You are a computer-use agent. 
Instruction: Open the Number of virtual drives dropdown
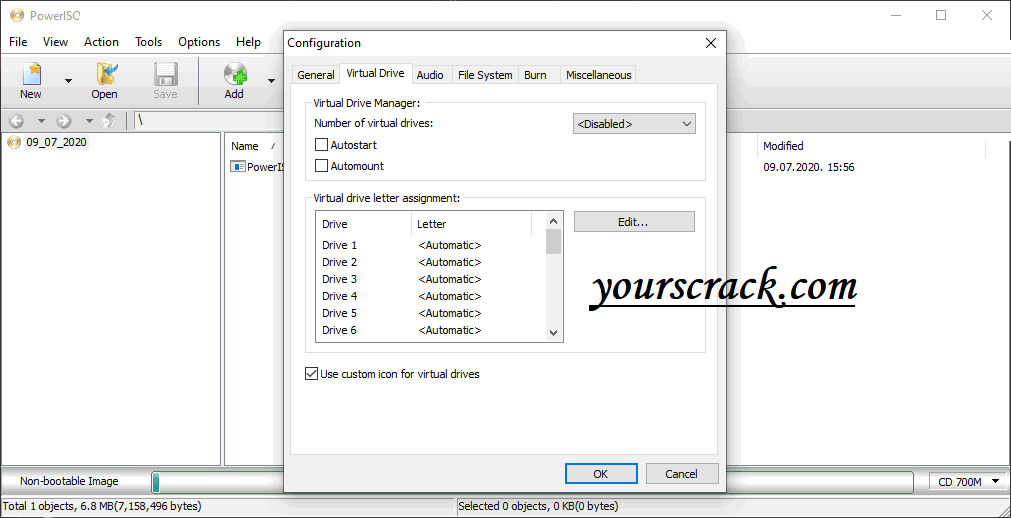(634, 124)
